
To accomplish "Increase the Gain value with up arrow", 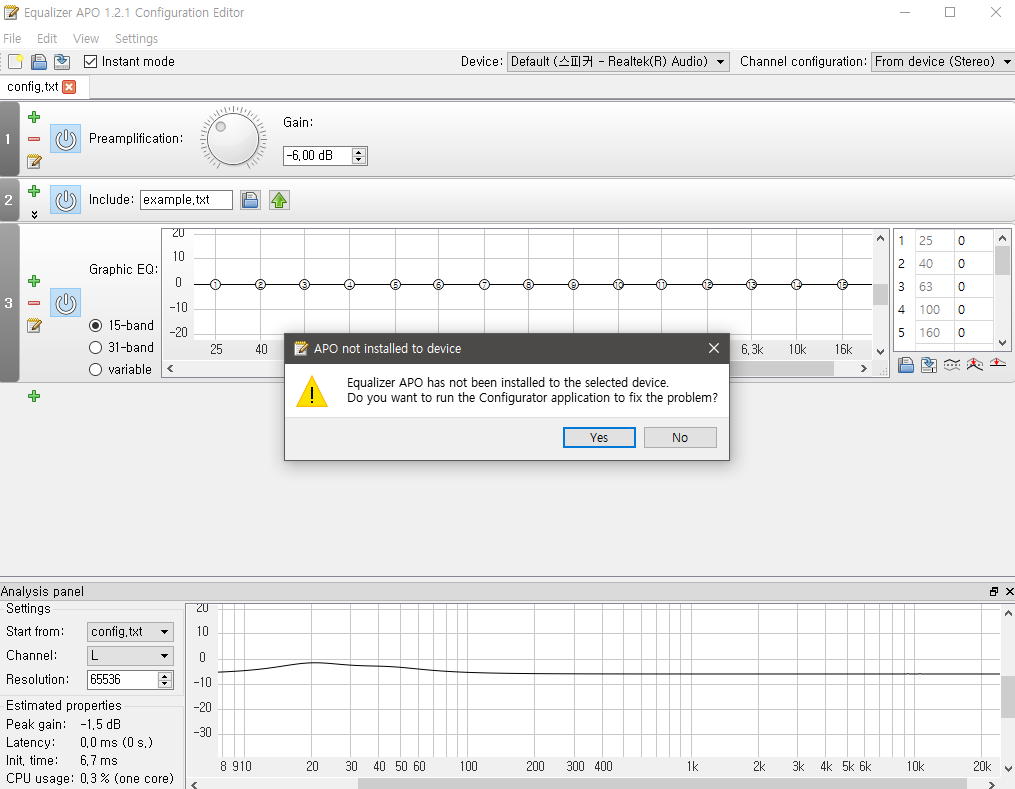I will [x=359, y=151].
